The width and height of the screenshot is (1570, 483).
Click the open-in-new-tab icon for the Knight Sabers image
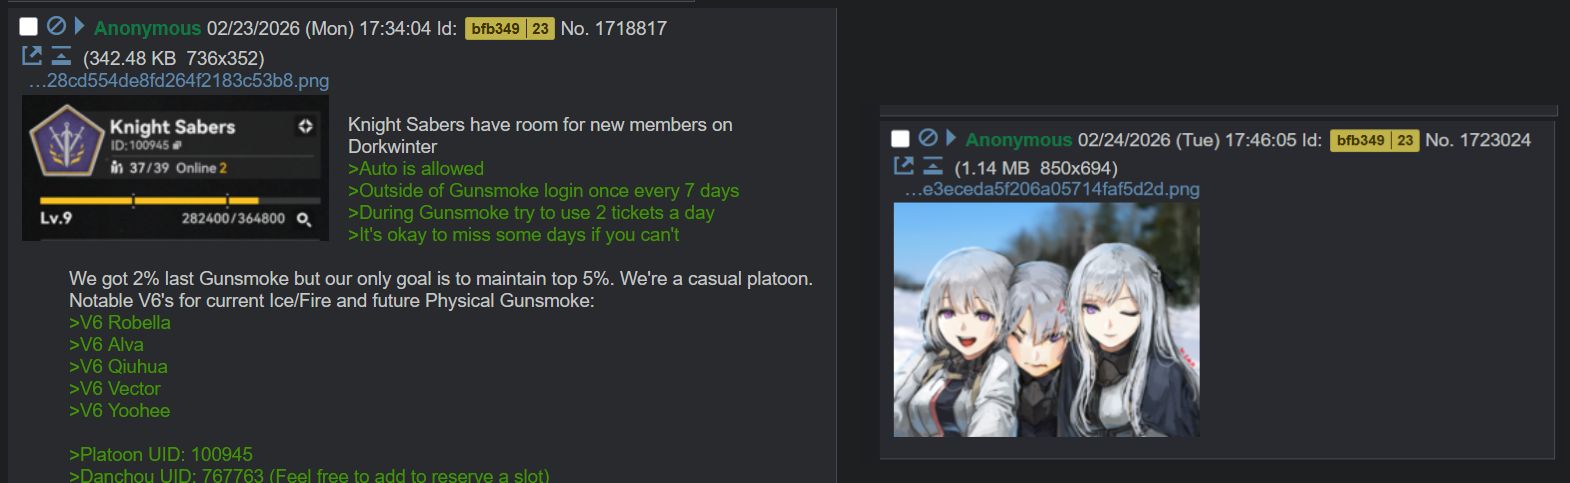(x=32, y=56)
